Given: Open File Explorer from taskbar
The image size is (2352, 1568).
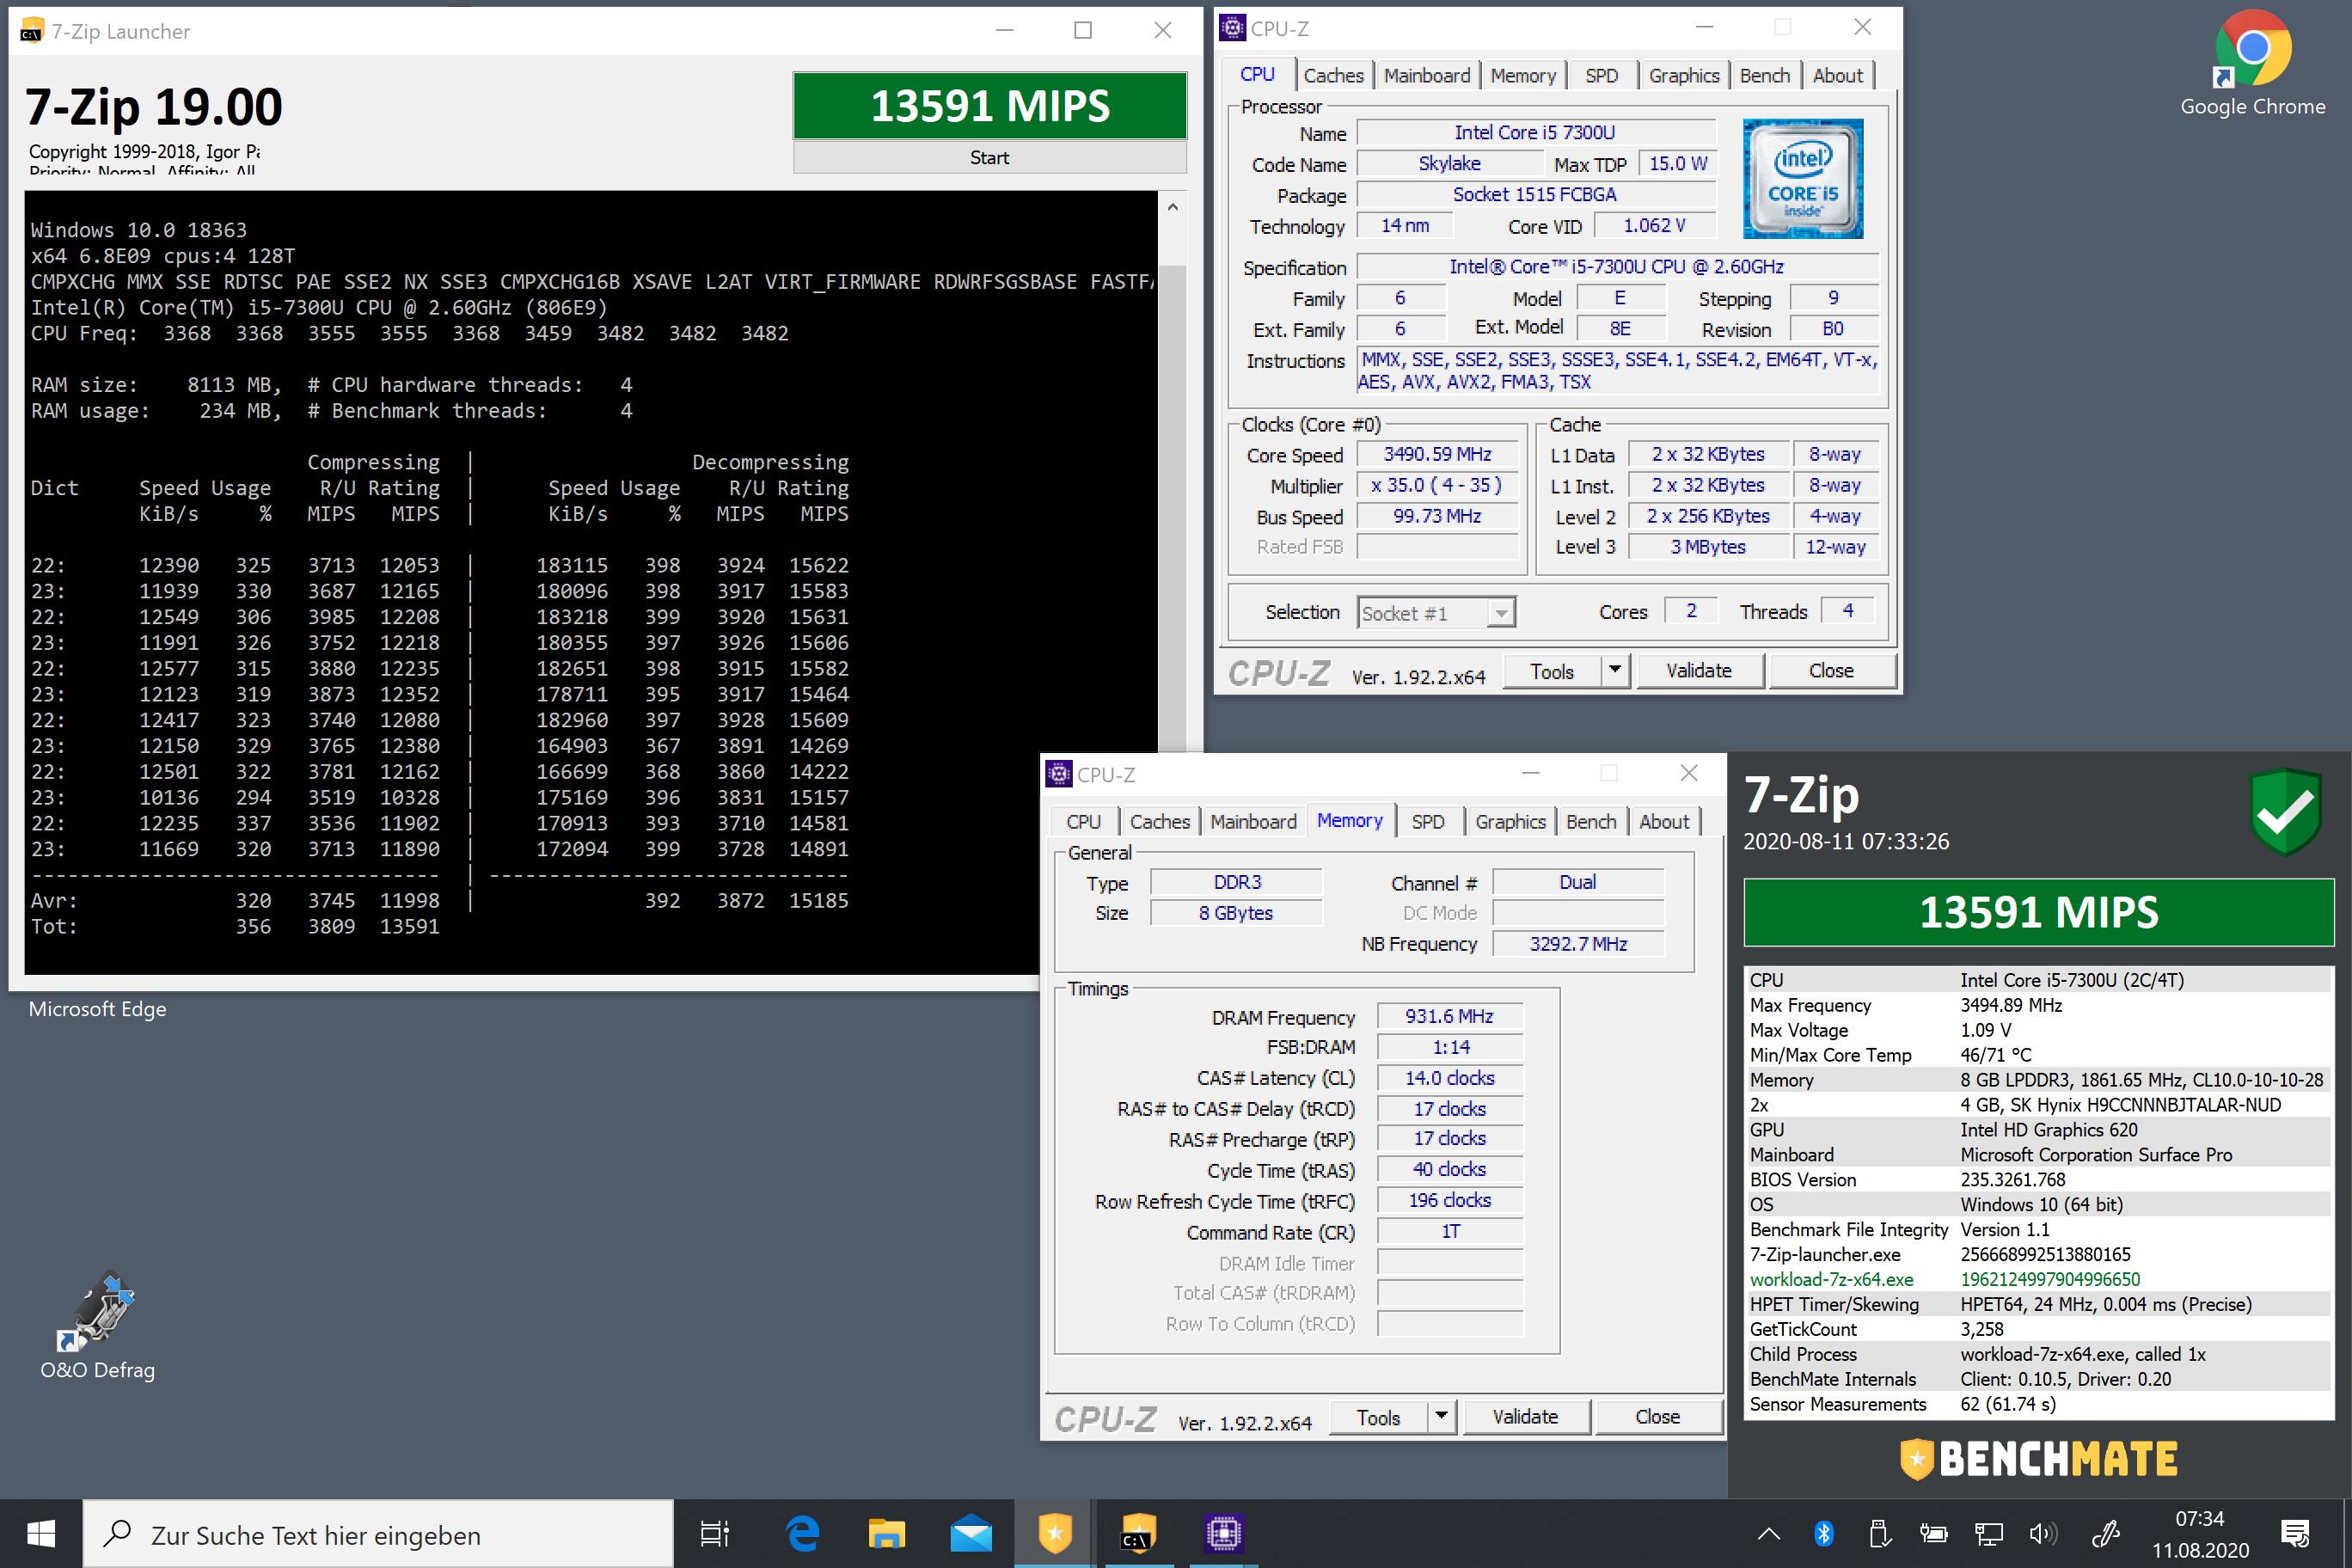Looking at the screenshot, I should [x=886, y=1534].
